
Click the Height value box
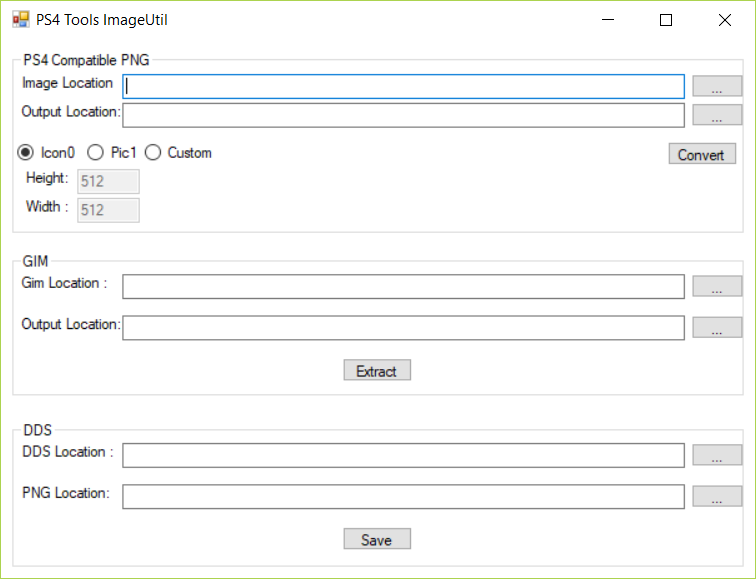point(108,181)
